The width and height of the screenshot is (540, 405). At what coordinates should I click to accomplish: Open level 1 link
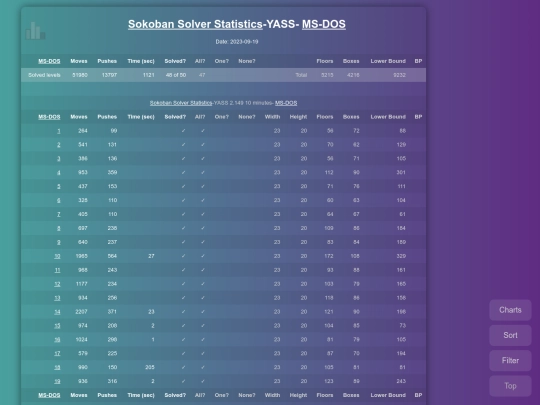[59, 131]
